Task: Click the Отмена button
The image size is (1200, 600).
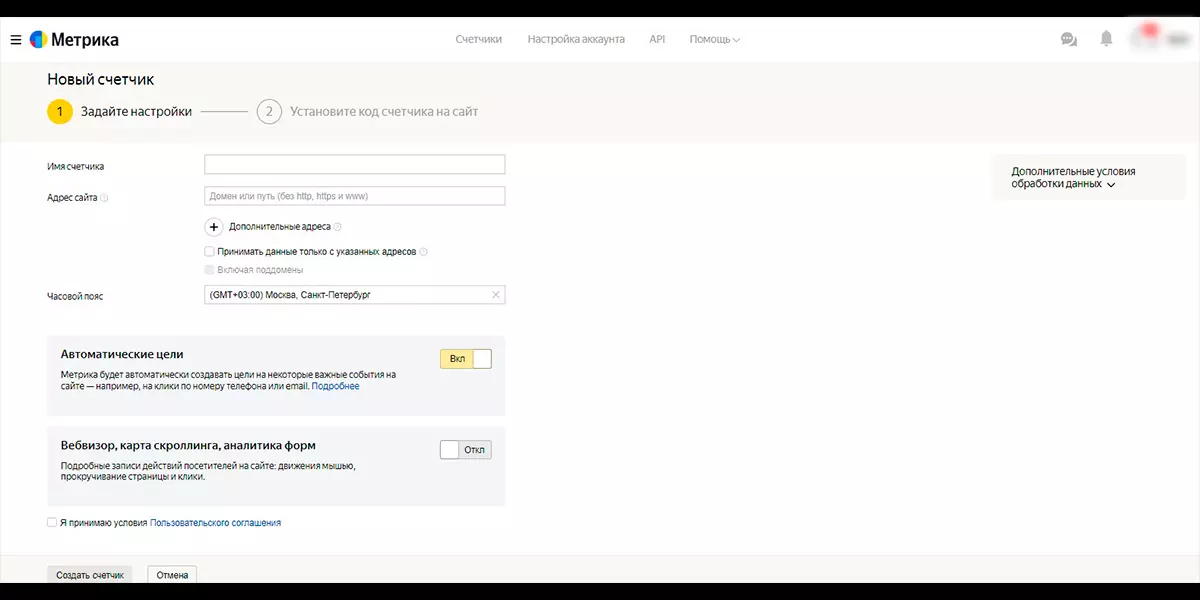Action: click(172, 575)
